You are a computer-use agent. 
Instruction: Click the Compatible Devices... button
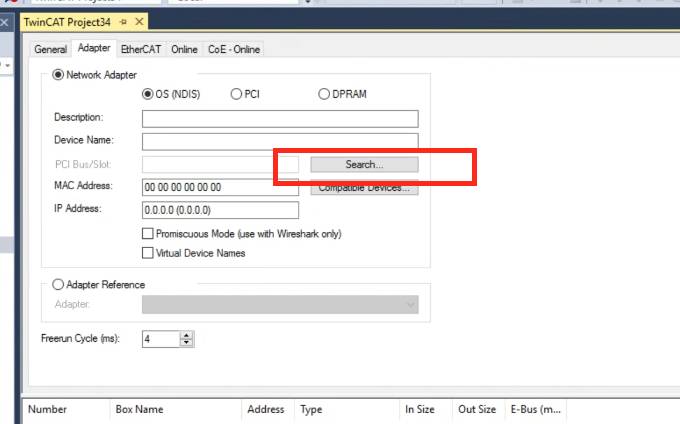click(364, 188)
